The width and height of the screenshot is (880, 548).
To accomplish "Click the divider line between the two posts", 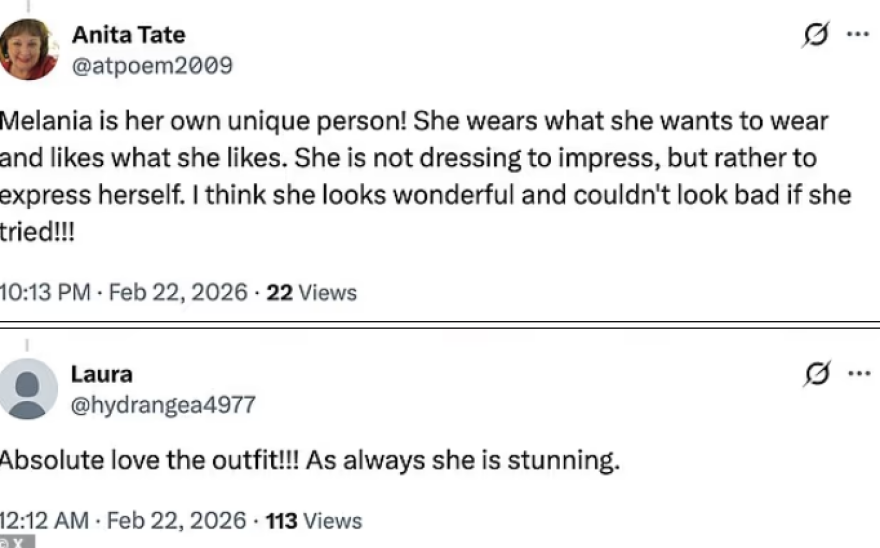I will tap(440, 324).
